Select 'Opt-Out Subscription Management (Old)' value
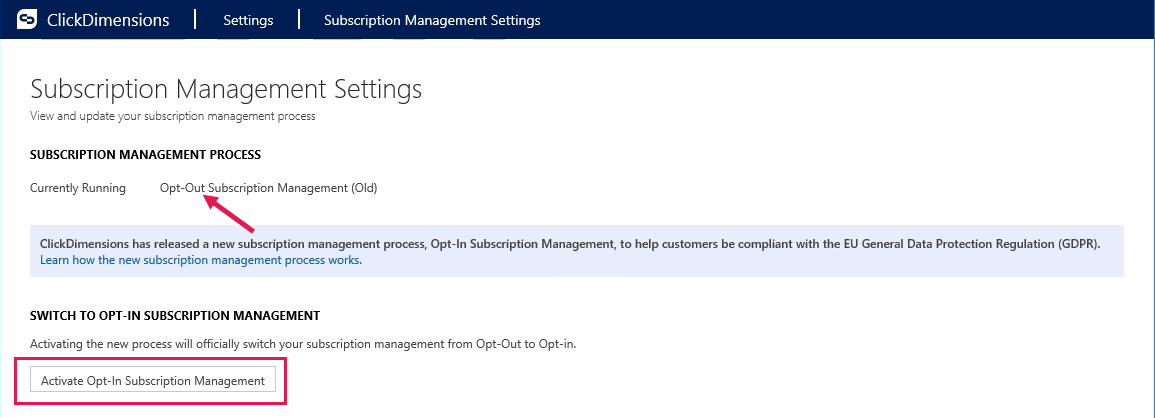1155x418 pixels. pyautogui.click(x=268, y=188)
